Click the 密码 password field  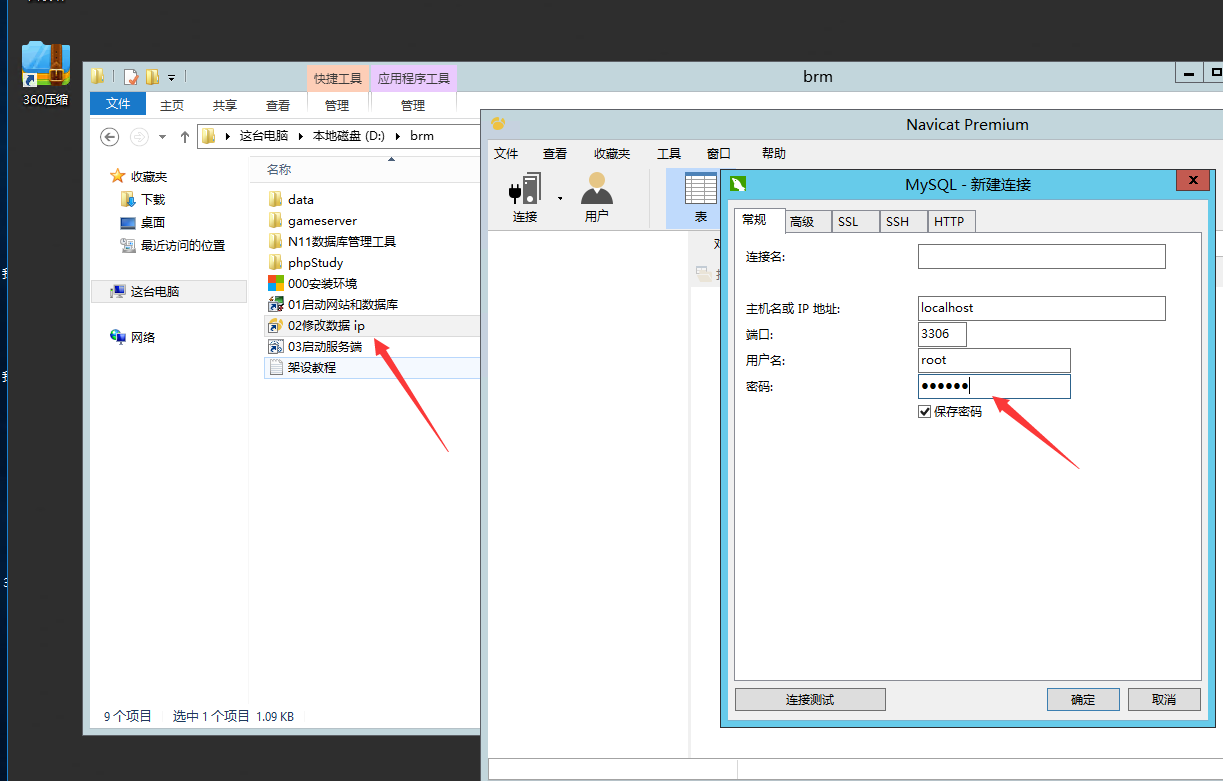[994, 386]
